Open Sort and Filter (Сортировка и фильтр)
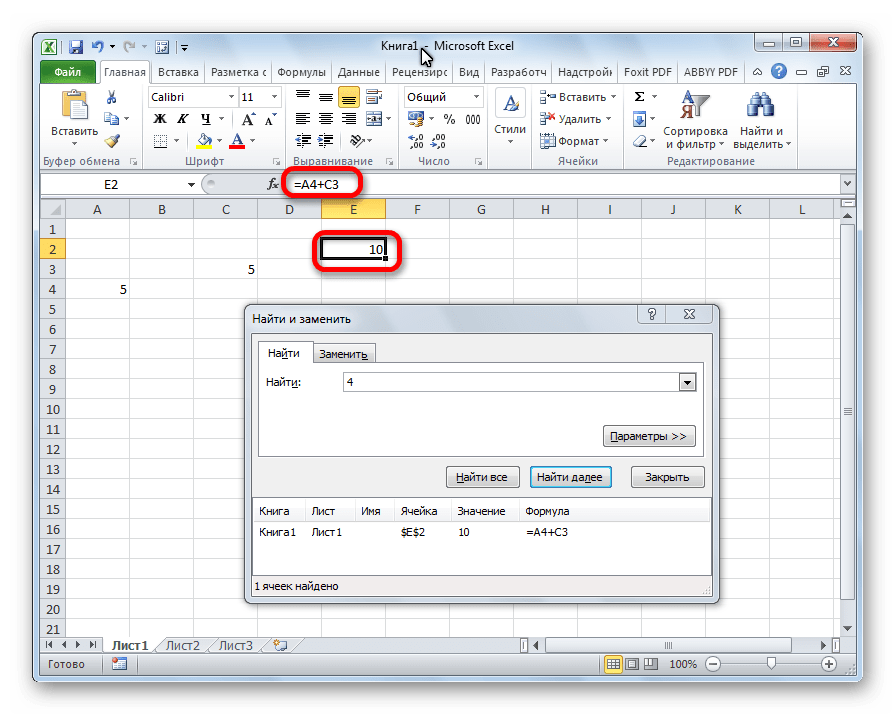This screenshot has width=896, height=715. [x=695, y=119]
